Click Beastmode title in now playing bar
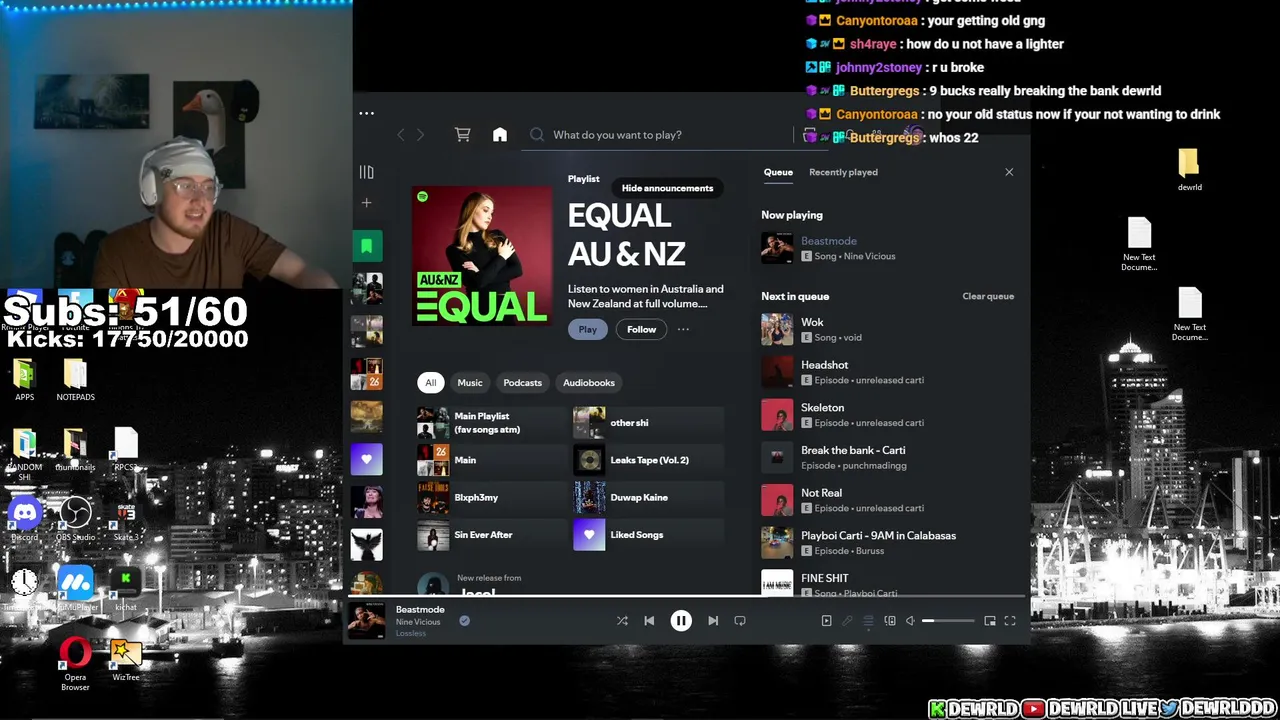1280x720 pixels. point(420,609)
